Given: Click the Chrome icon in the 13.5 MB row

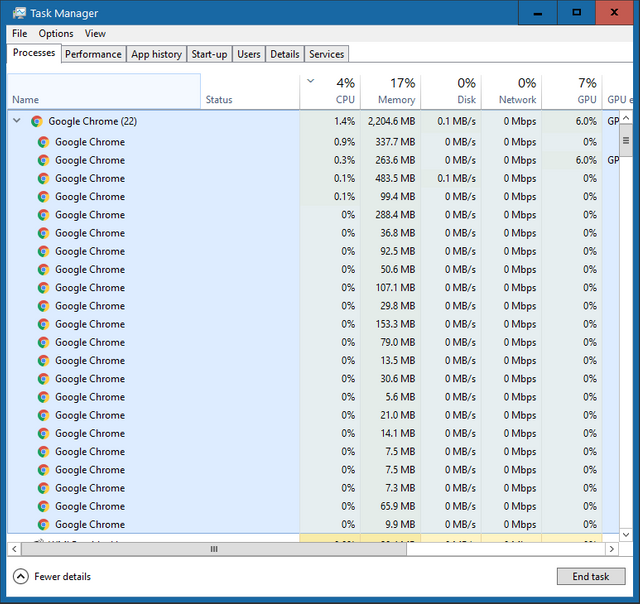Looking at the screenshot, I should (43, 361).
